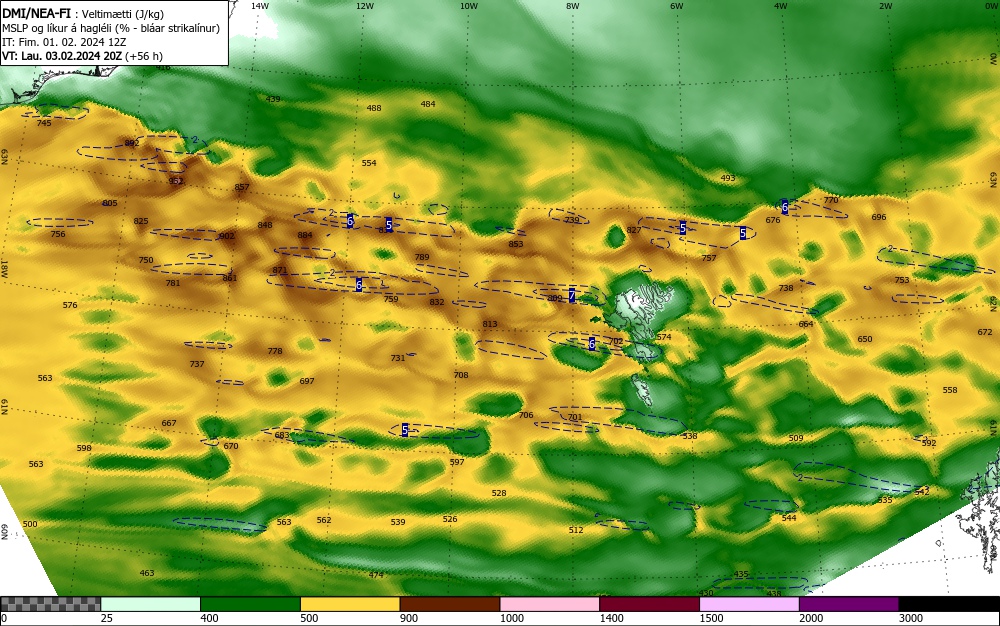The width and height of the screenshot is (1000, 626).
Task: Click the 2W longitude label
Action: tap(885, 6)
